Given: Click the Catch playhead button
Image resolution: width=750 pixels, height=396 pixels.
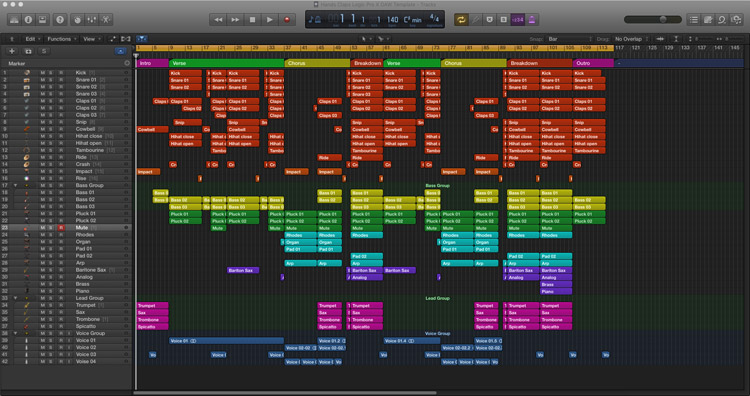Looking at the screenshot, I should (x=142, y=39).
